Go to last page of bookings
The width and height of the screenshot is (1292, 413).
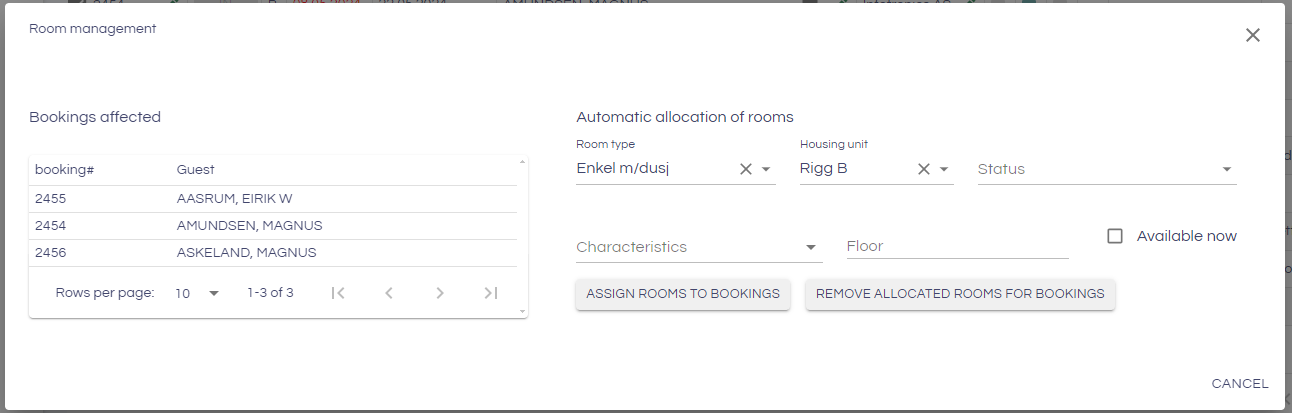tap(490, 293)
